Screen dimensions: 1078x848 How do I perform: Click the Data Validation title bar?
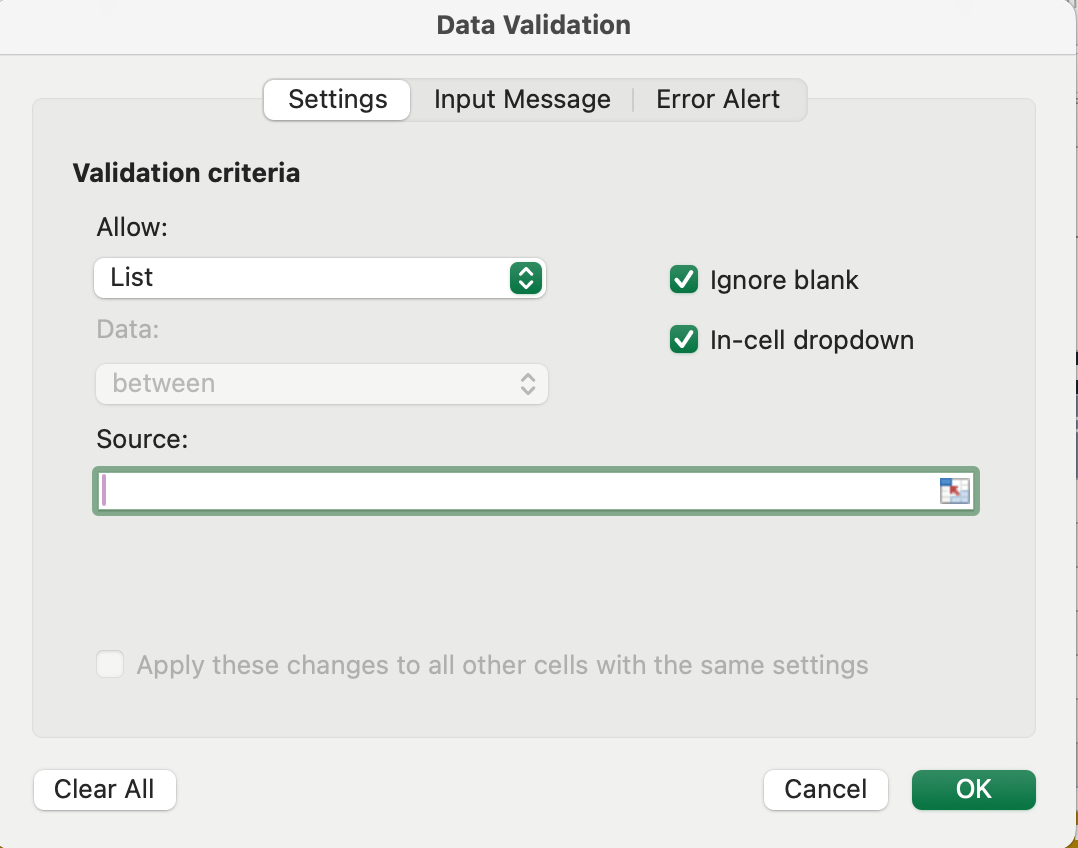[x=534, y=25]
